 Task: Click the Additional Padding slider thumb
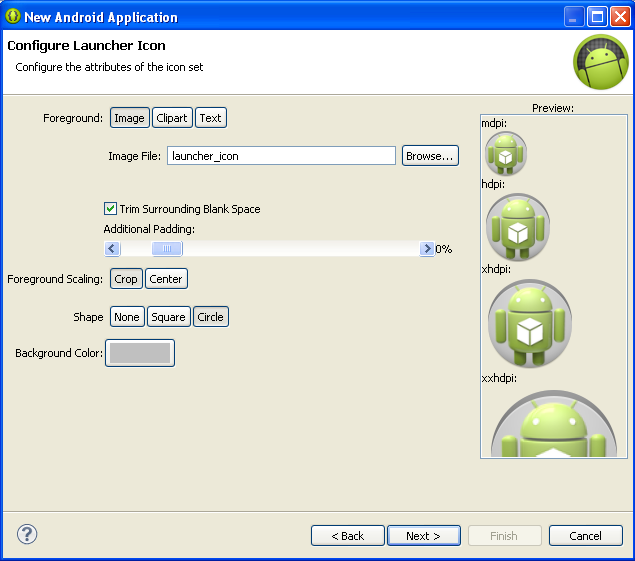(167, 248)
